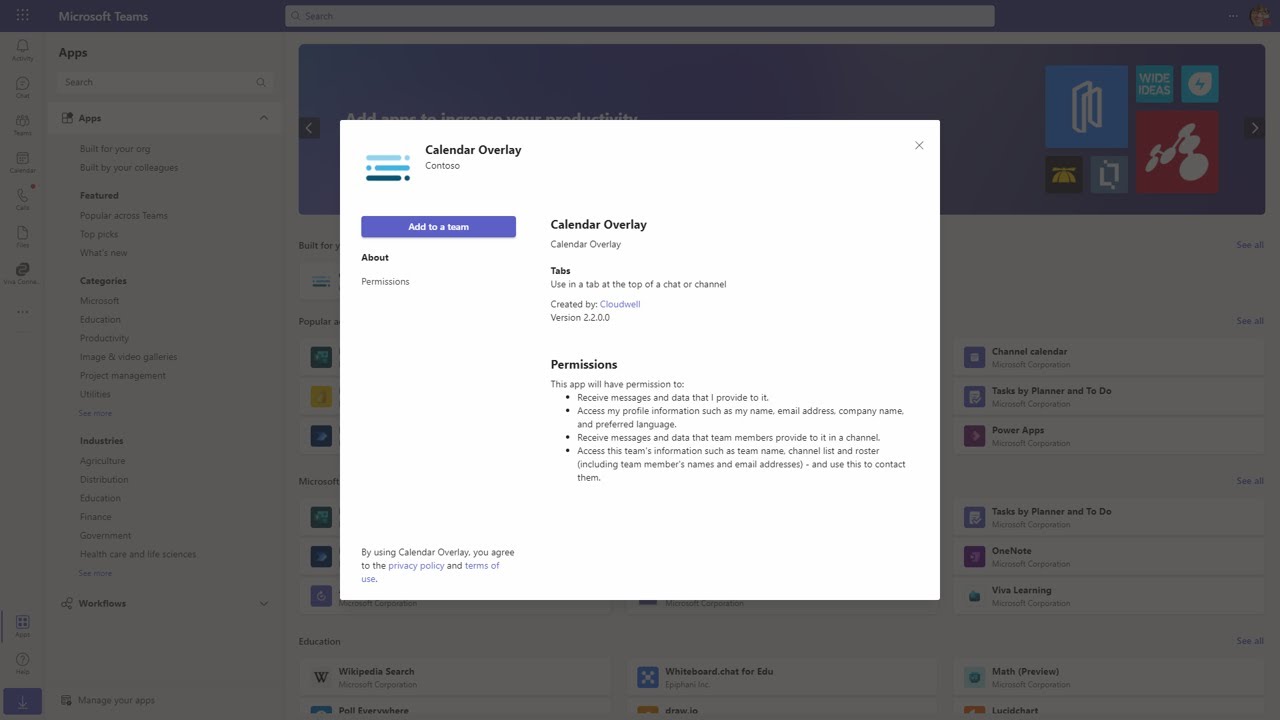Open the privacy policy link
This screenshot has height=720, width=1280.
coord(416,566)
